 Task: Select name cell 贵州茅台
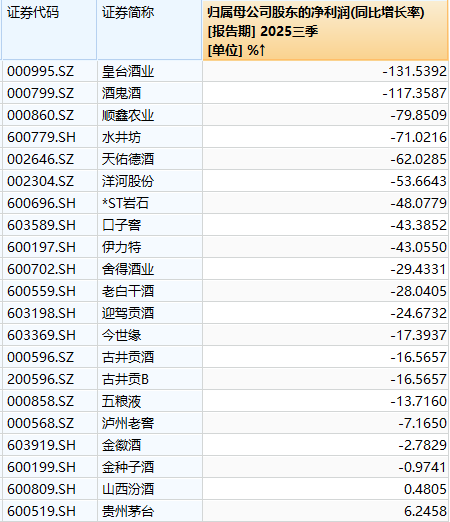[x=150, y=511]
